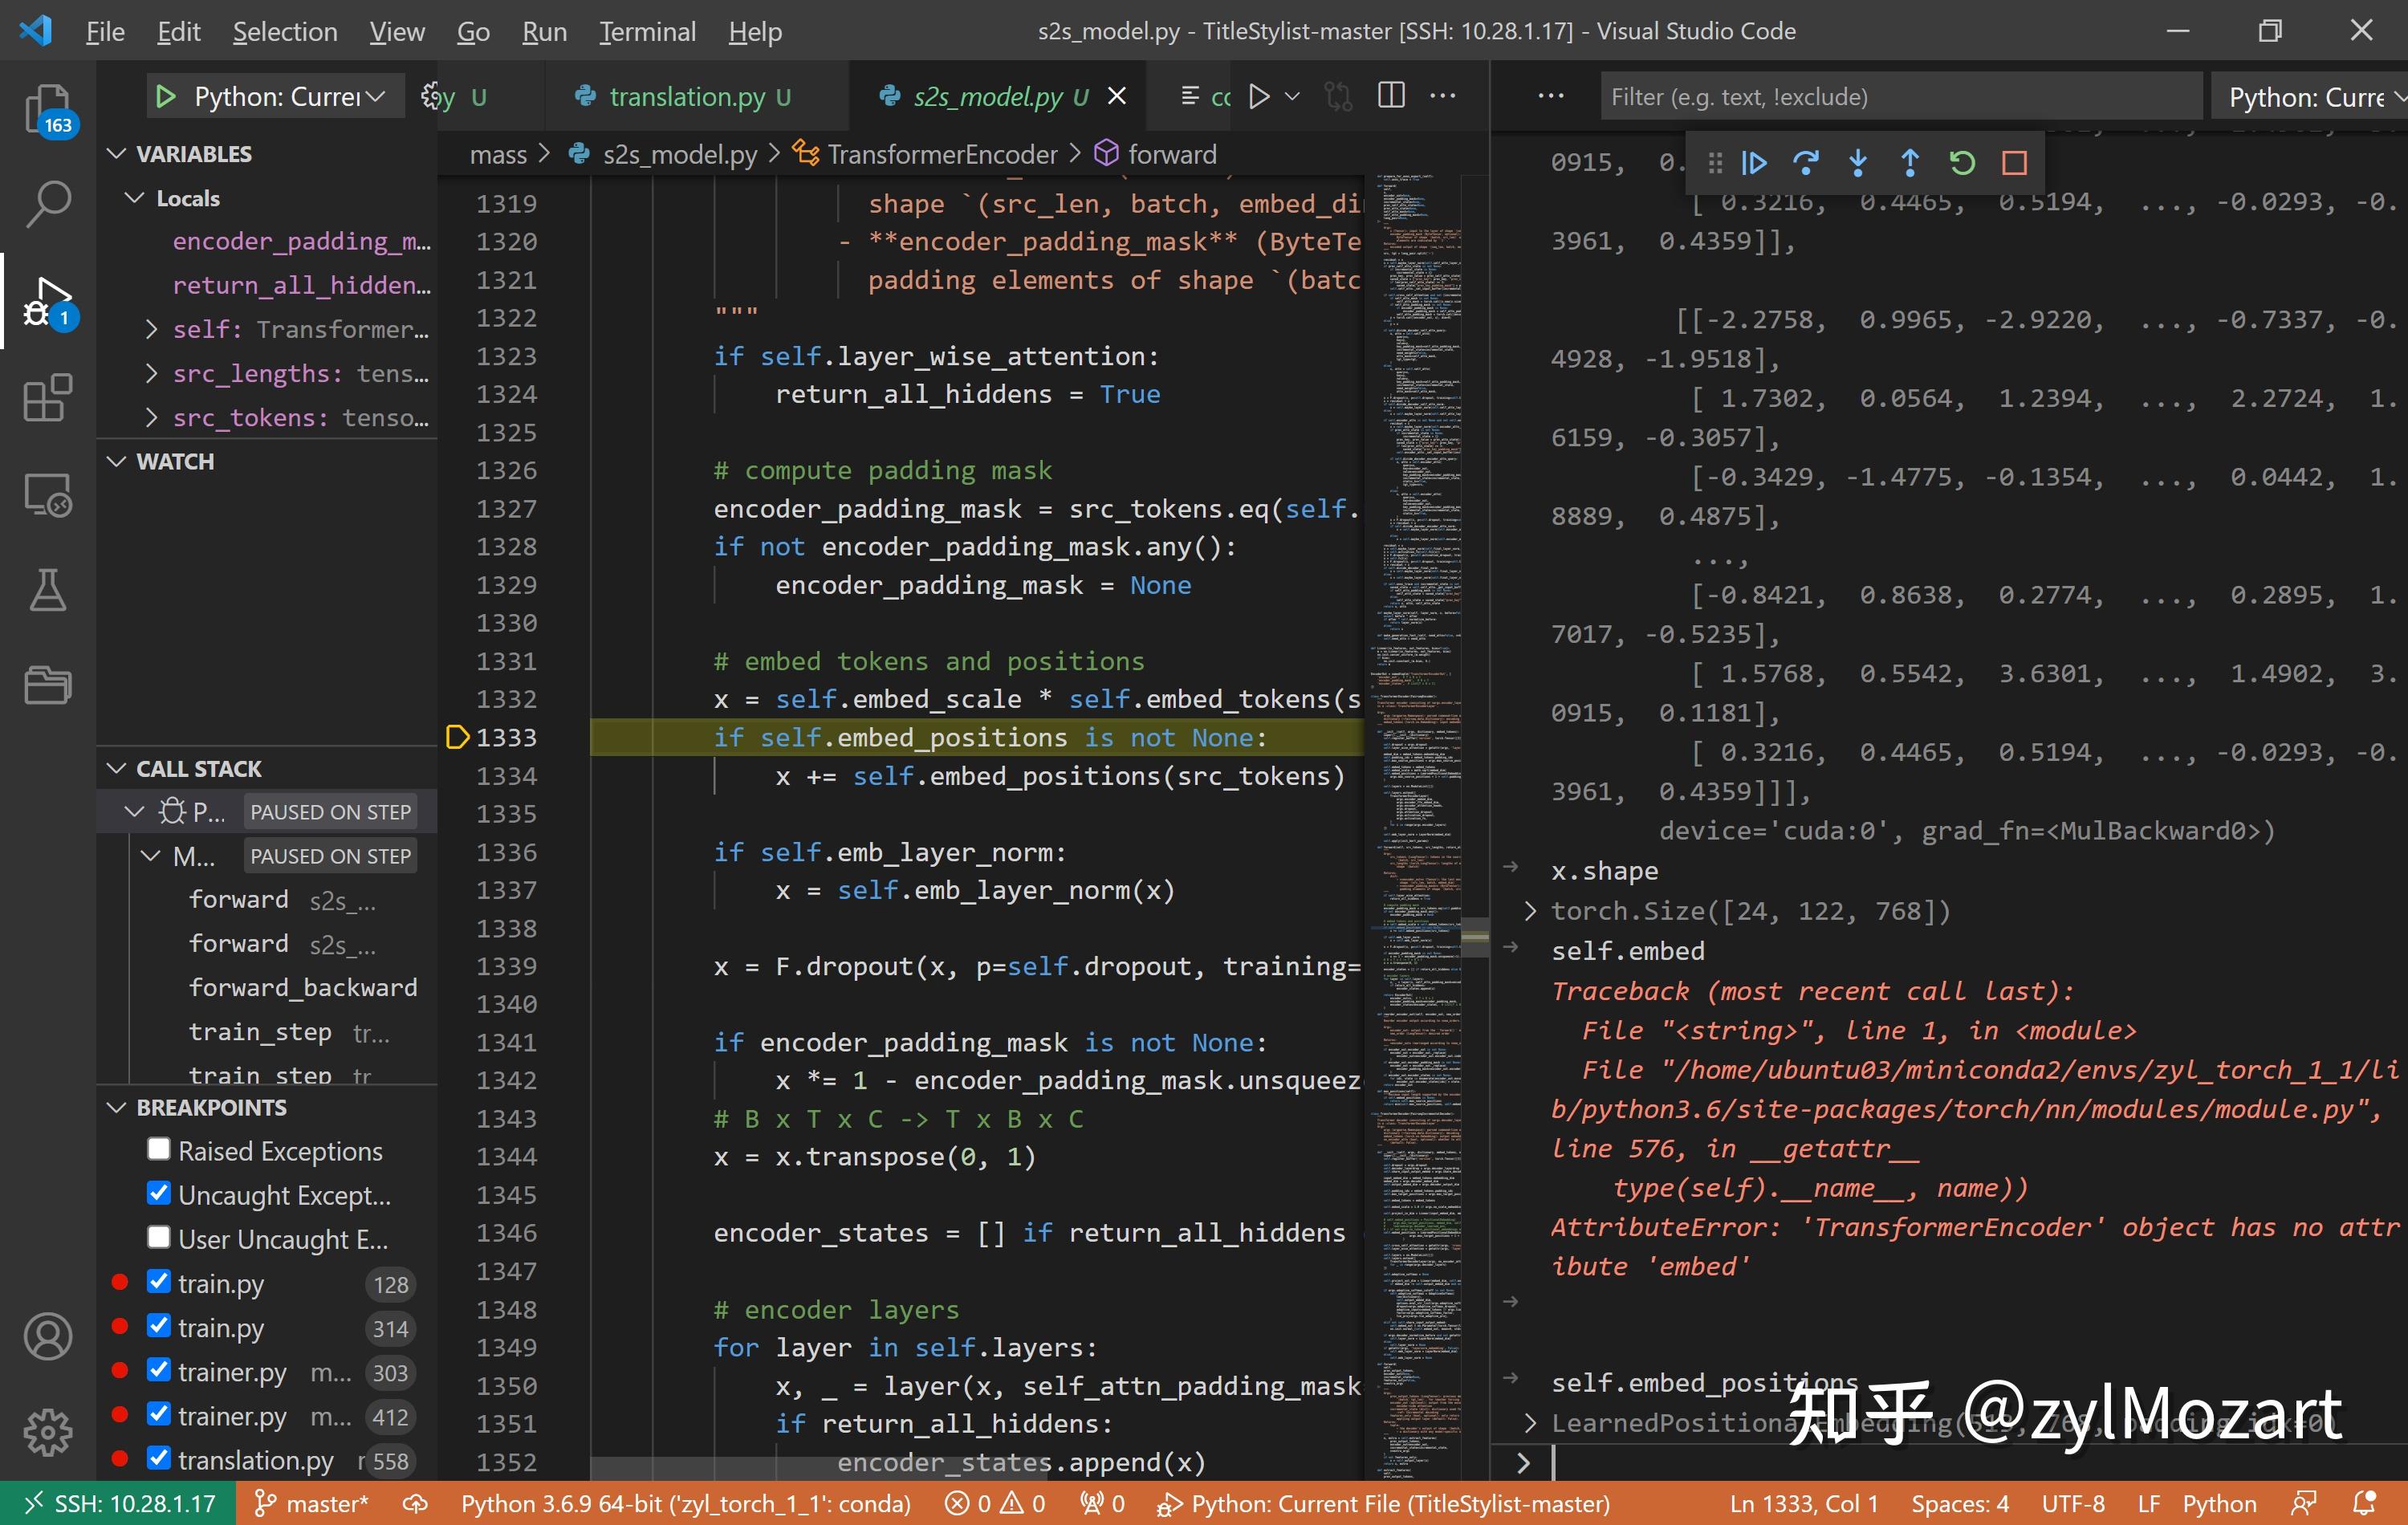Click the master* git branch indicator
This screenshot has width=2408, height=1525.
point(311,1503)
